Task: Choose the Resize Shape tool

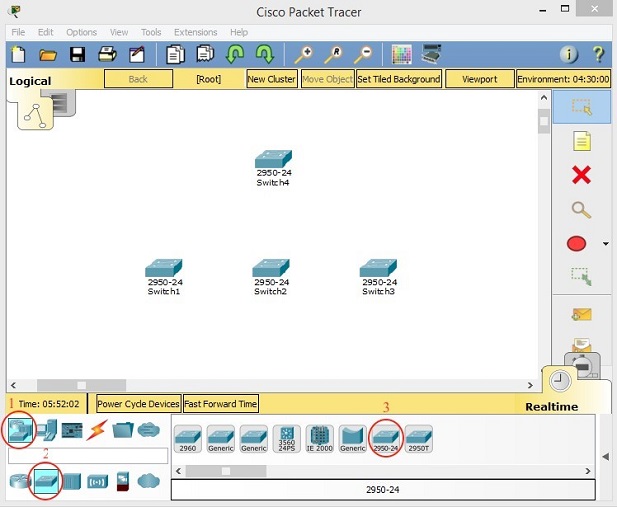Action: pos(582,277)
